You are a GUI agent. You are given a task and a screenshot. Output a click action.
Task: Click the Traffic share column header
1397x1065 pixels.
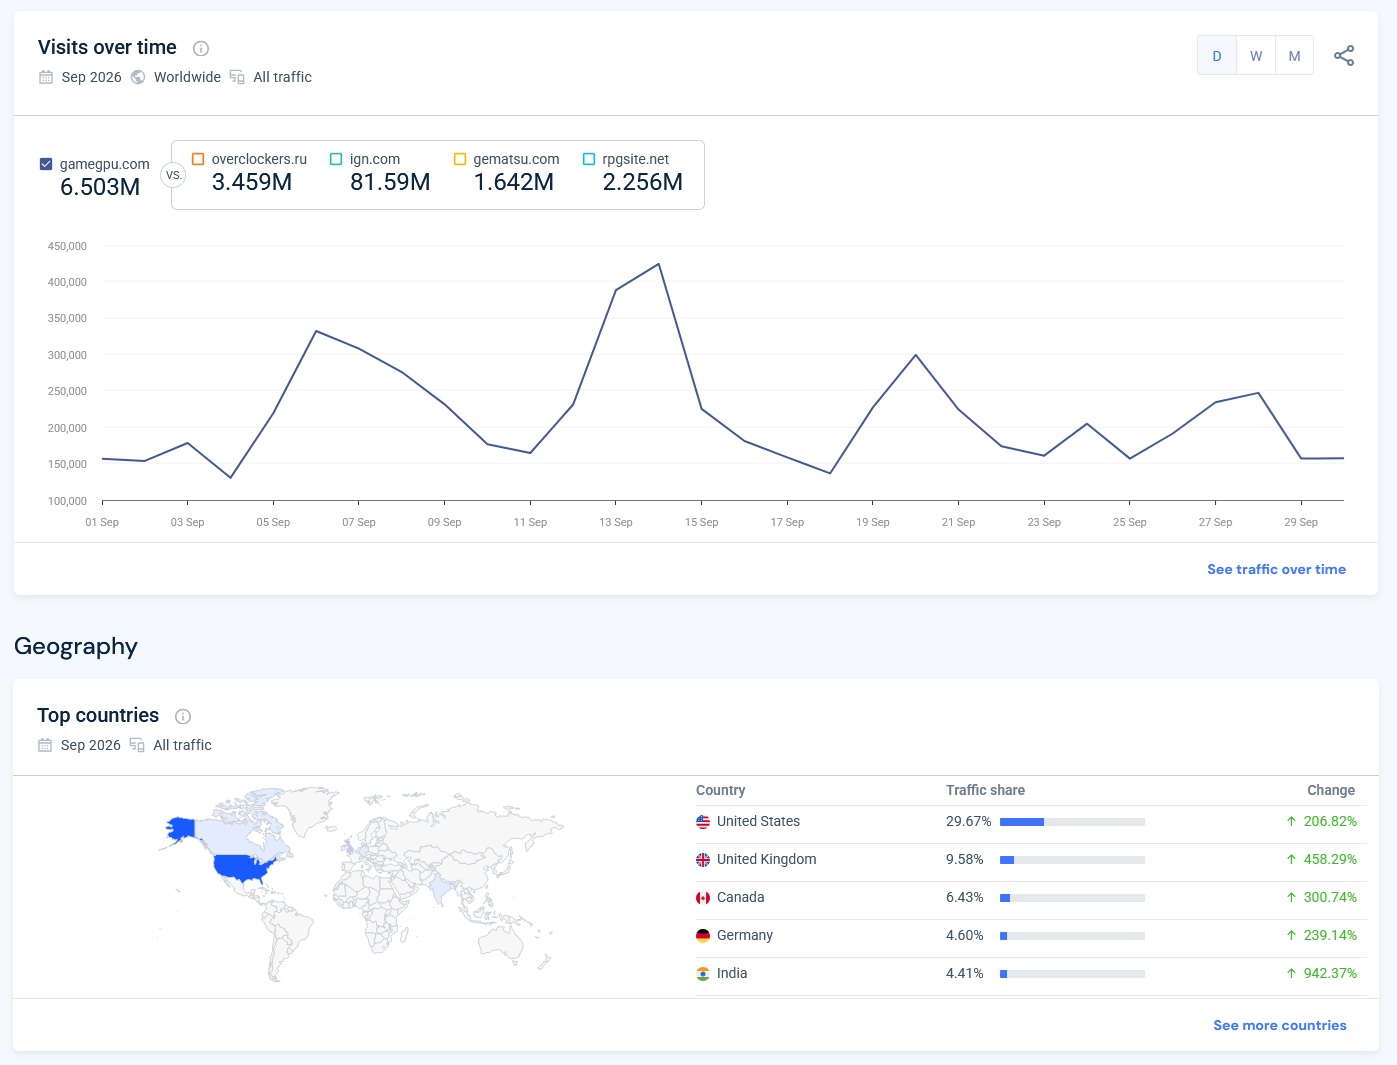tap(985, 790)
